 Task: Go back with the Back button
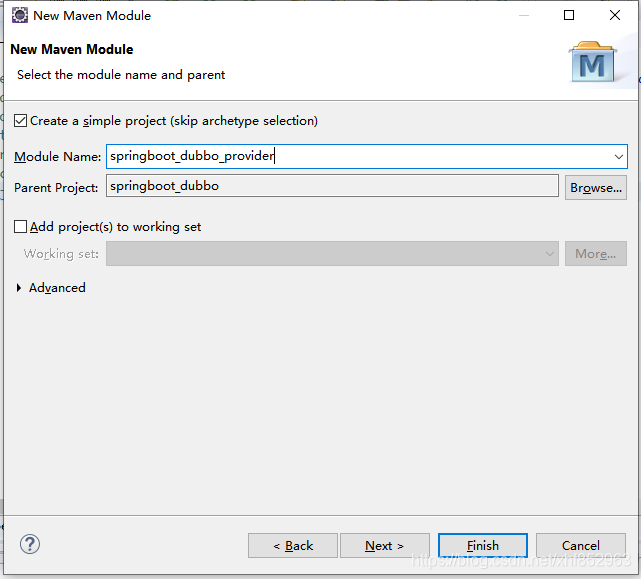point(293,545)
